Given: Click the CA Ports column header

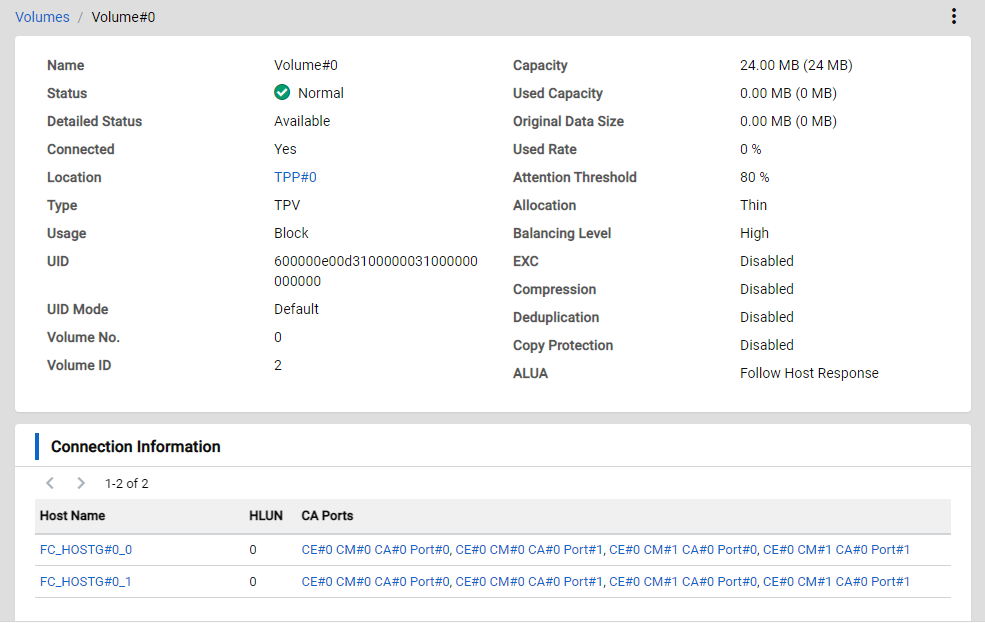Looking at the screenshot, I should point(327,515).
